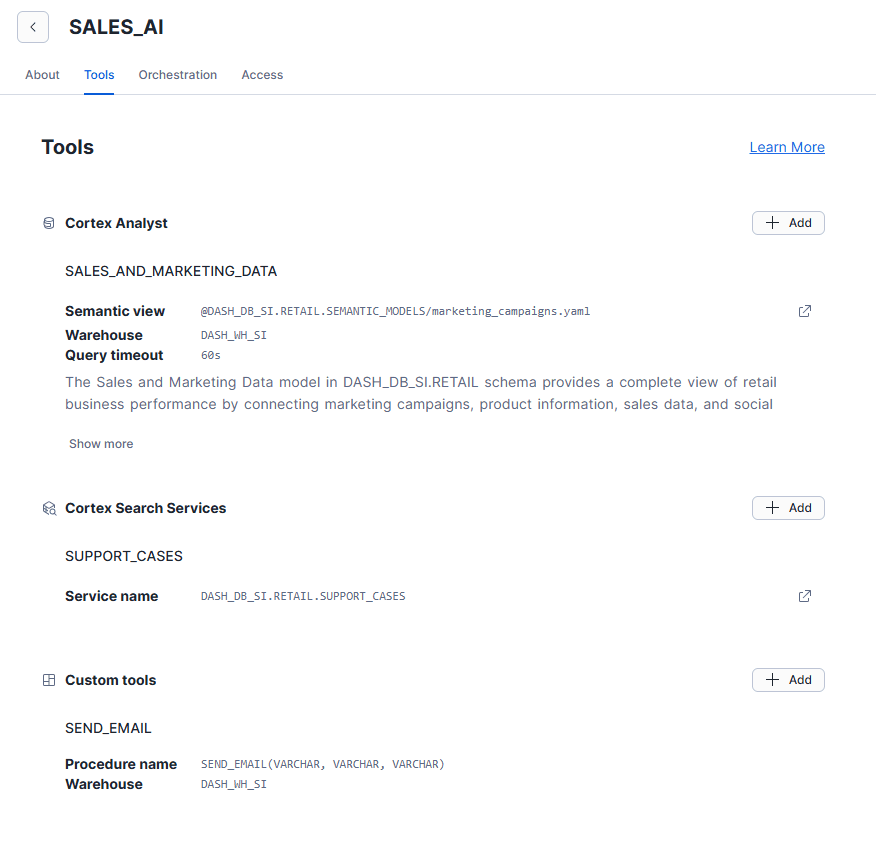Select the SUPPORT_CASES search service entry
The image size is (876, 844).
pyautogui.click(x=124, y=556)
